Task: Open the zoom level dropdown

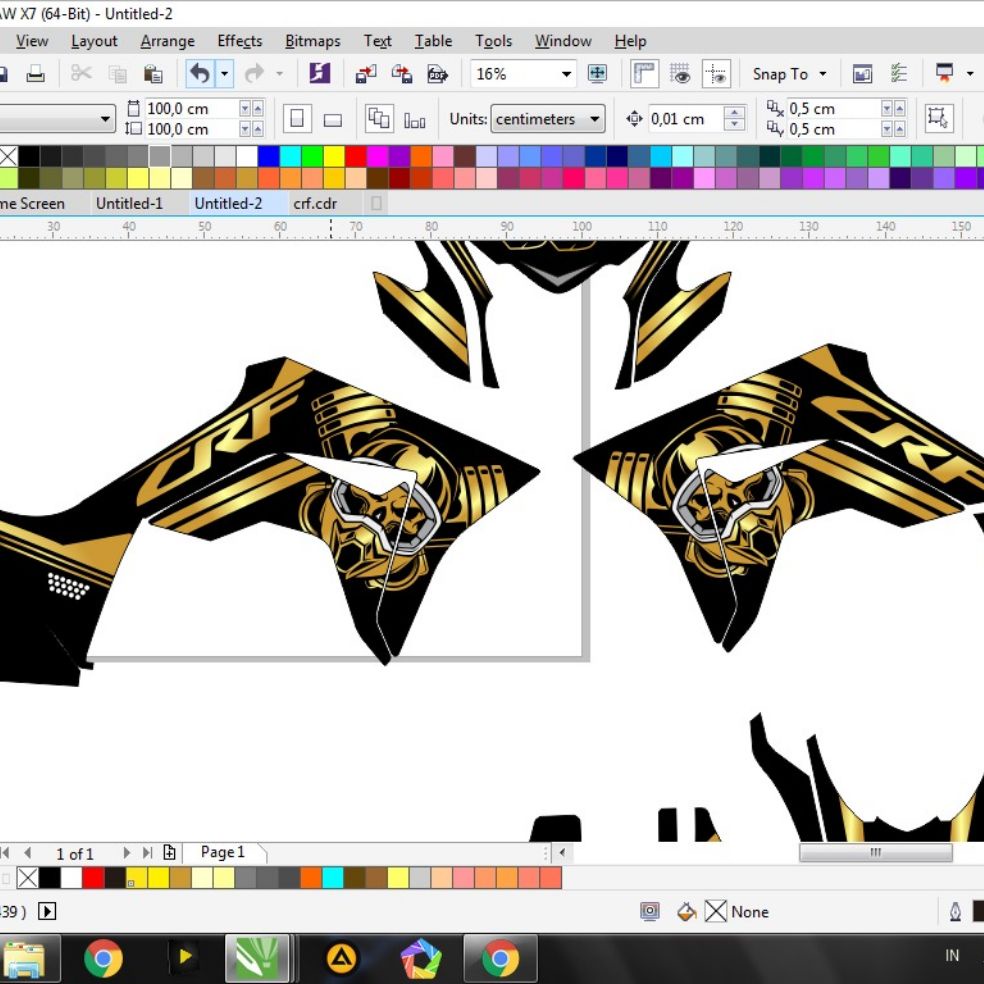Action: [566, 73]
